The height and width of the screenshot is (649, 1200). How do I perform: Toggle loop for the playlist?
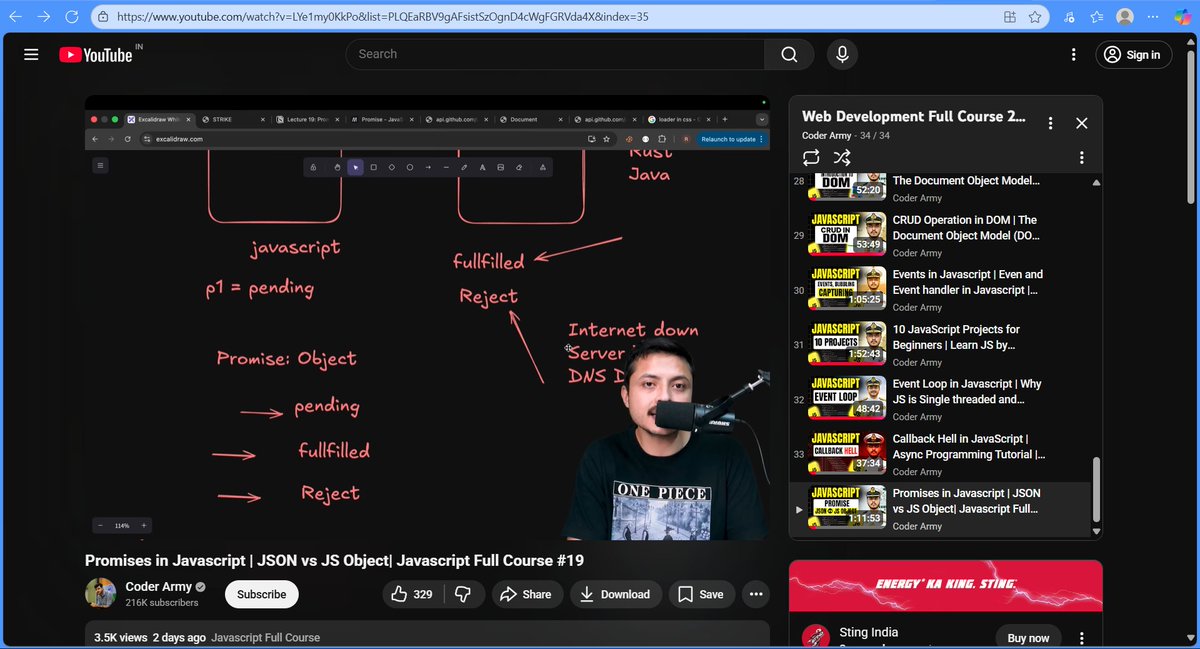[x=812, y=157]
